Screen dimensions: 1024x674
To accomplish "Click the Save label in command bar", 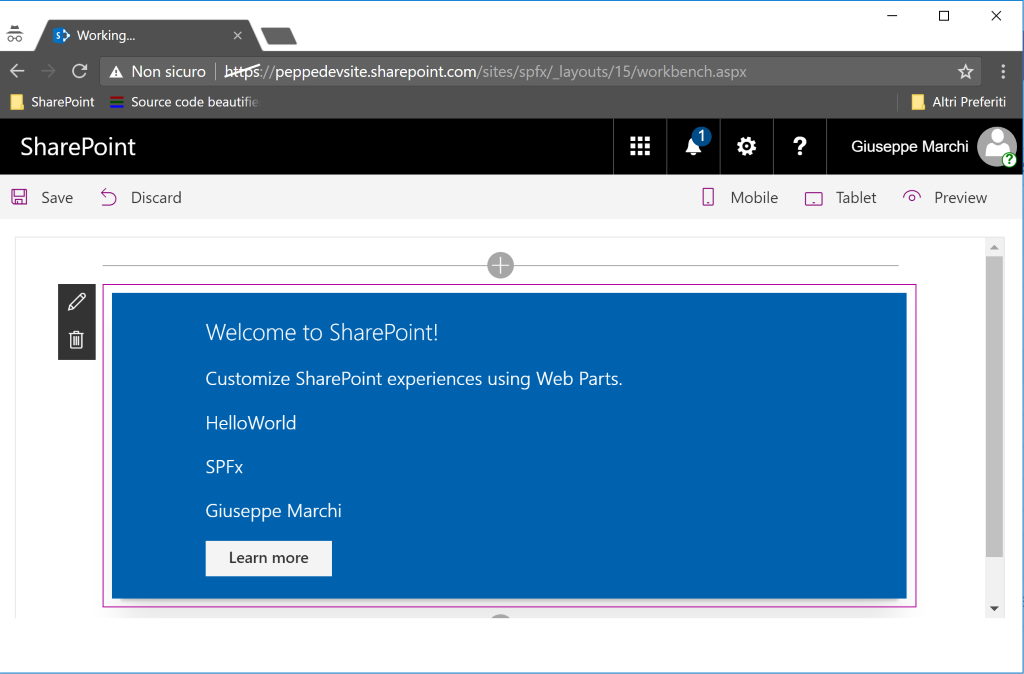I will point(57,197).
